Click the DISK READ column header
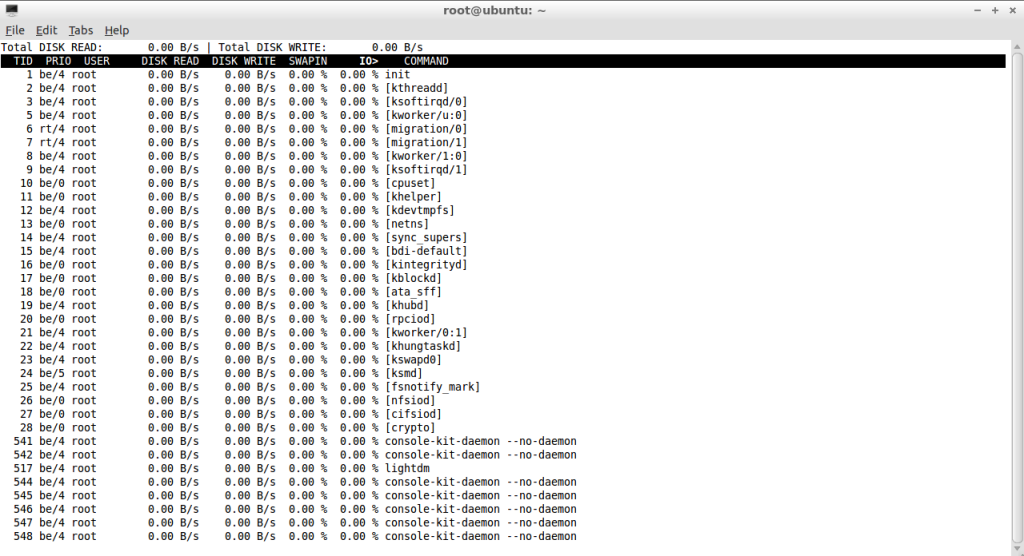Screen dimensions: 1024x556 click(170, 61)
